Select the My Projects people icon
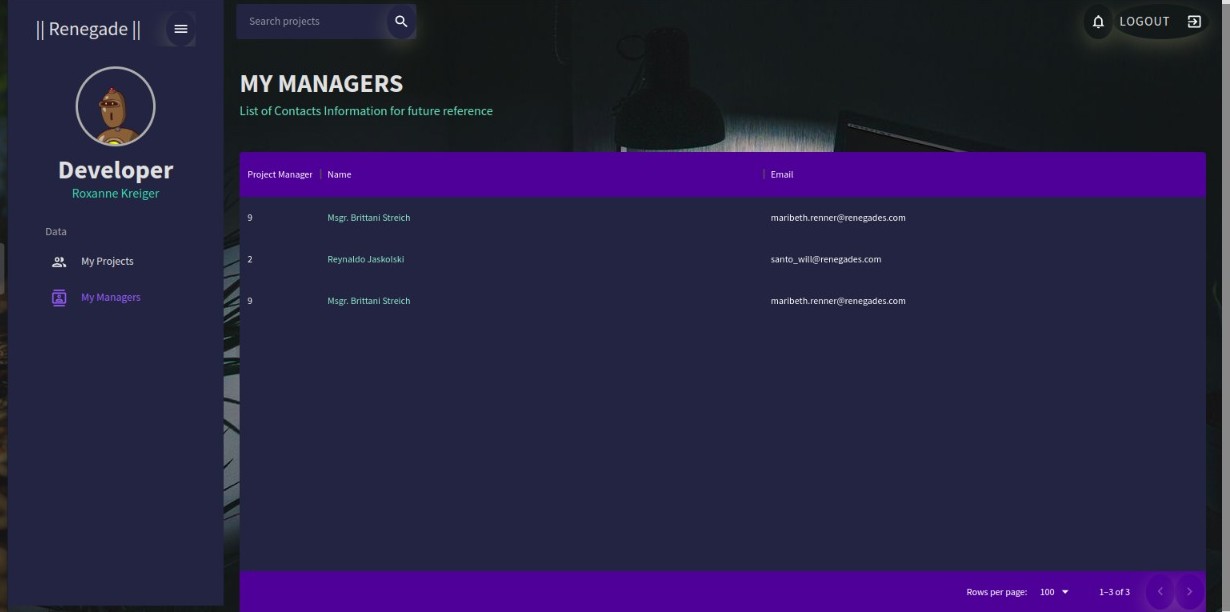 coord(58,261)
